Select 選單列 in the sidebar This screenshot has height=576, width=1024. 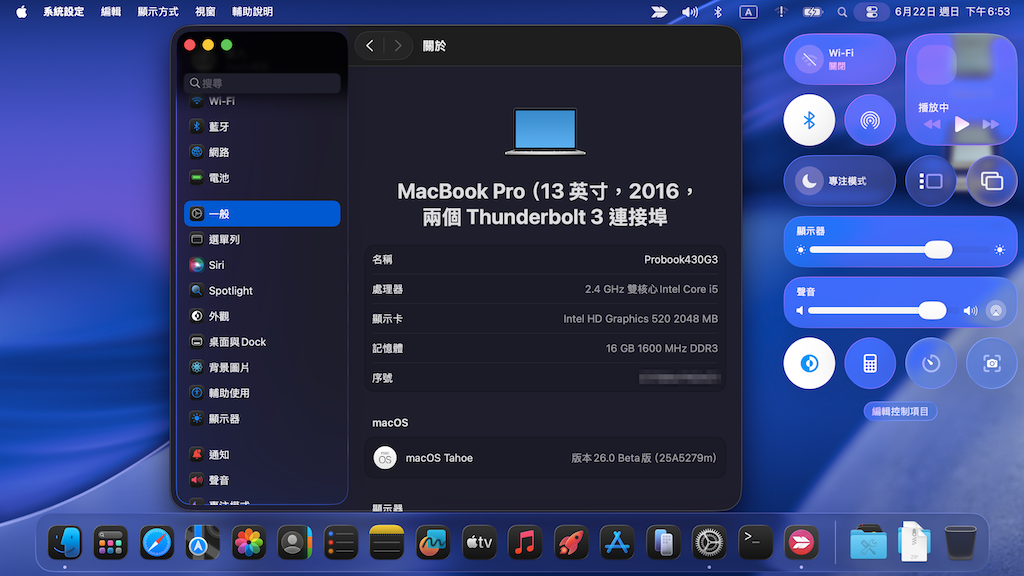point(262,240)
